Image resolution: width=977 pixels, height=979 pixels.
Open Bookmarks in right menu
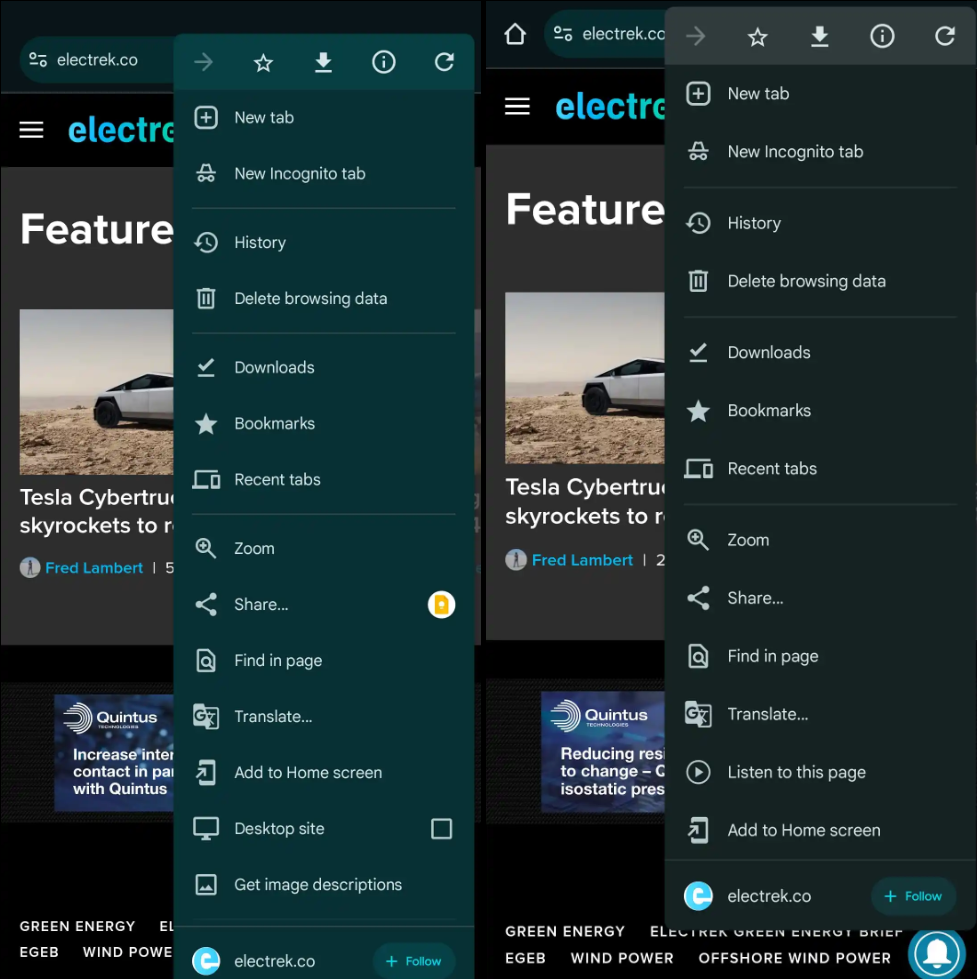pos(820,410)
